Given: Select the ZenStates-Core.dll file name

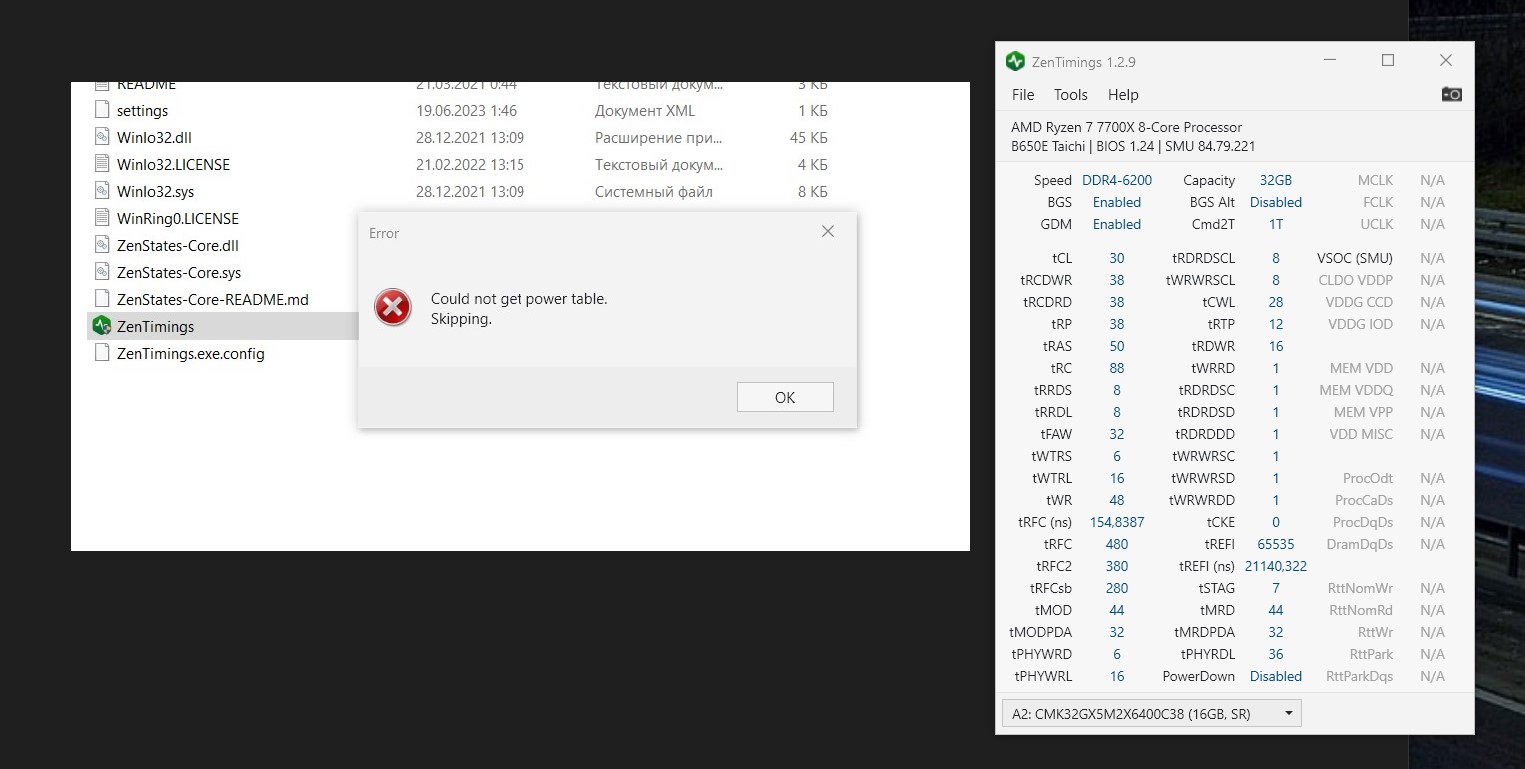Looking at the screenshot, I should pos(178,246).
